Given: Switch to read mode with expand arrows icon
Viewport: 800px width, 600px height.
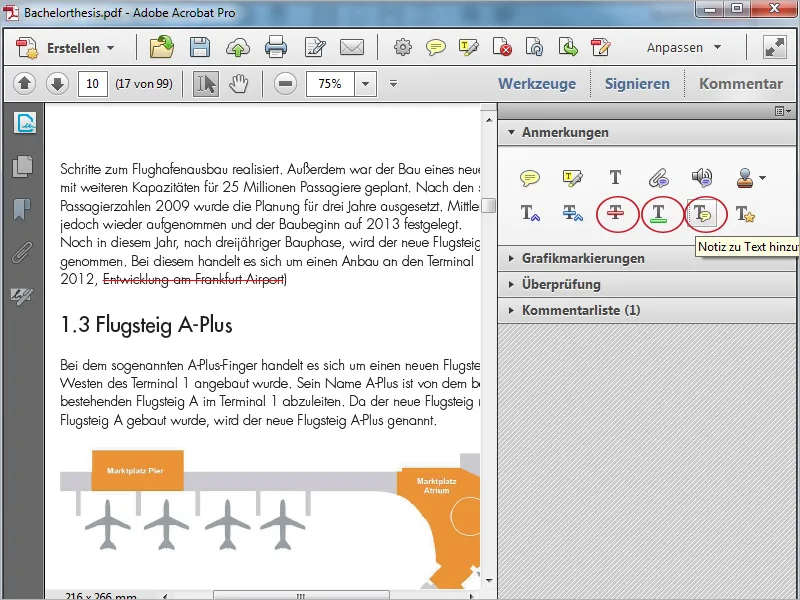Looking at the screenshot, I should (774, 47).
